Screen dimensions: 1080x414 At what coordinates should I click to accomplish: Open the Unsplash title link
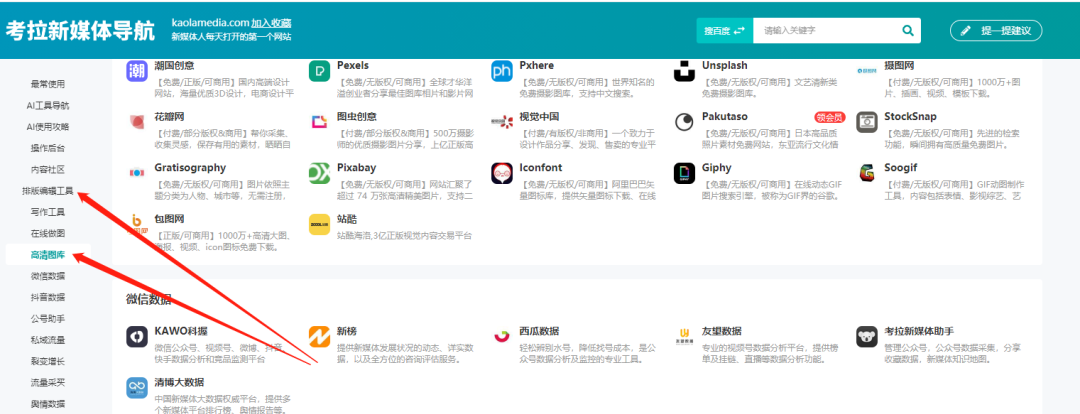click(725, 65)
